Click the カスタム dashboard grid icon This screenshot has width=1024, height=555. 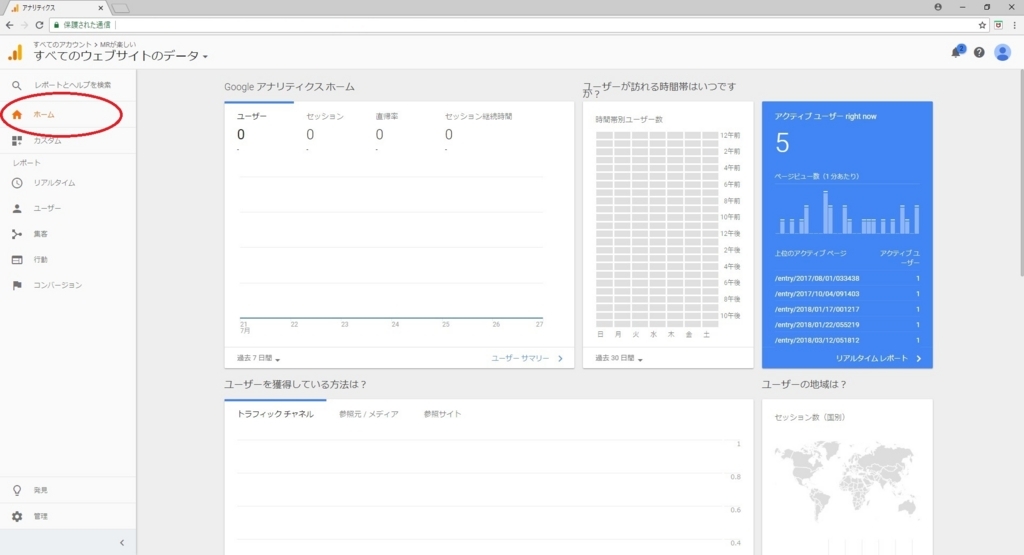(x=17, y=140)
